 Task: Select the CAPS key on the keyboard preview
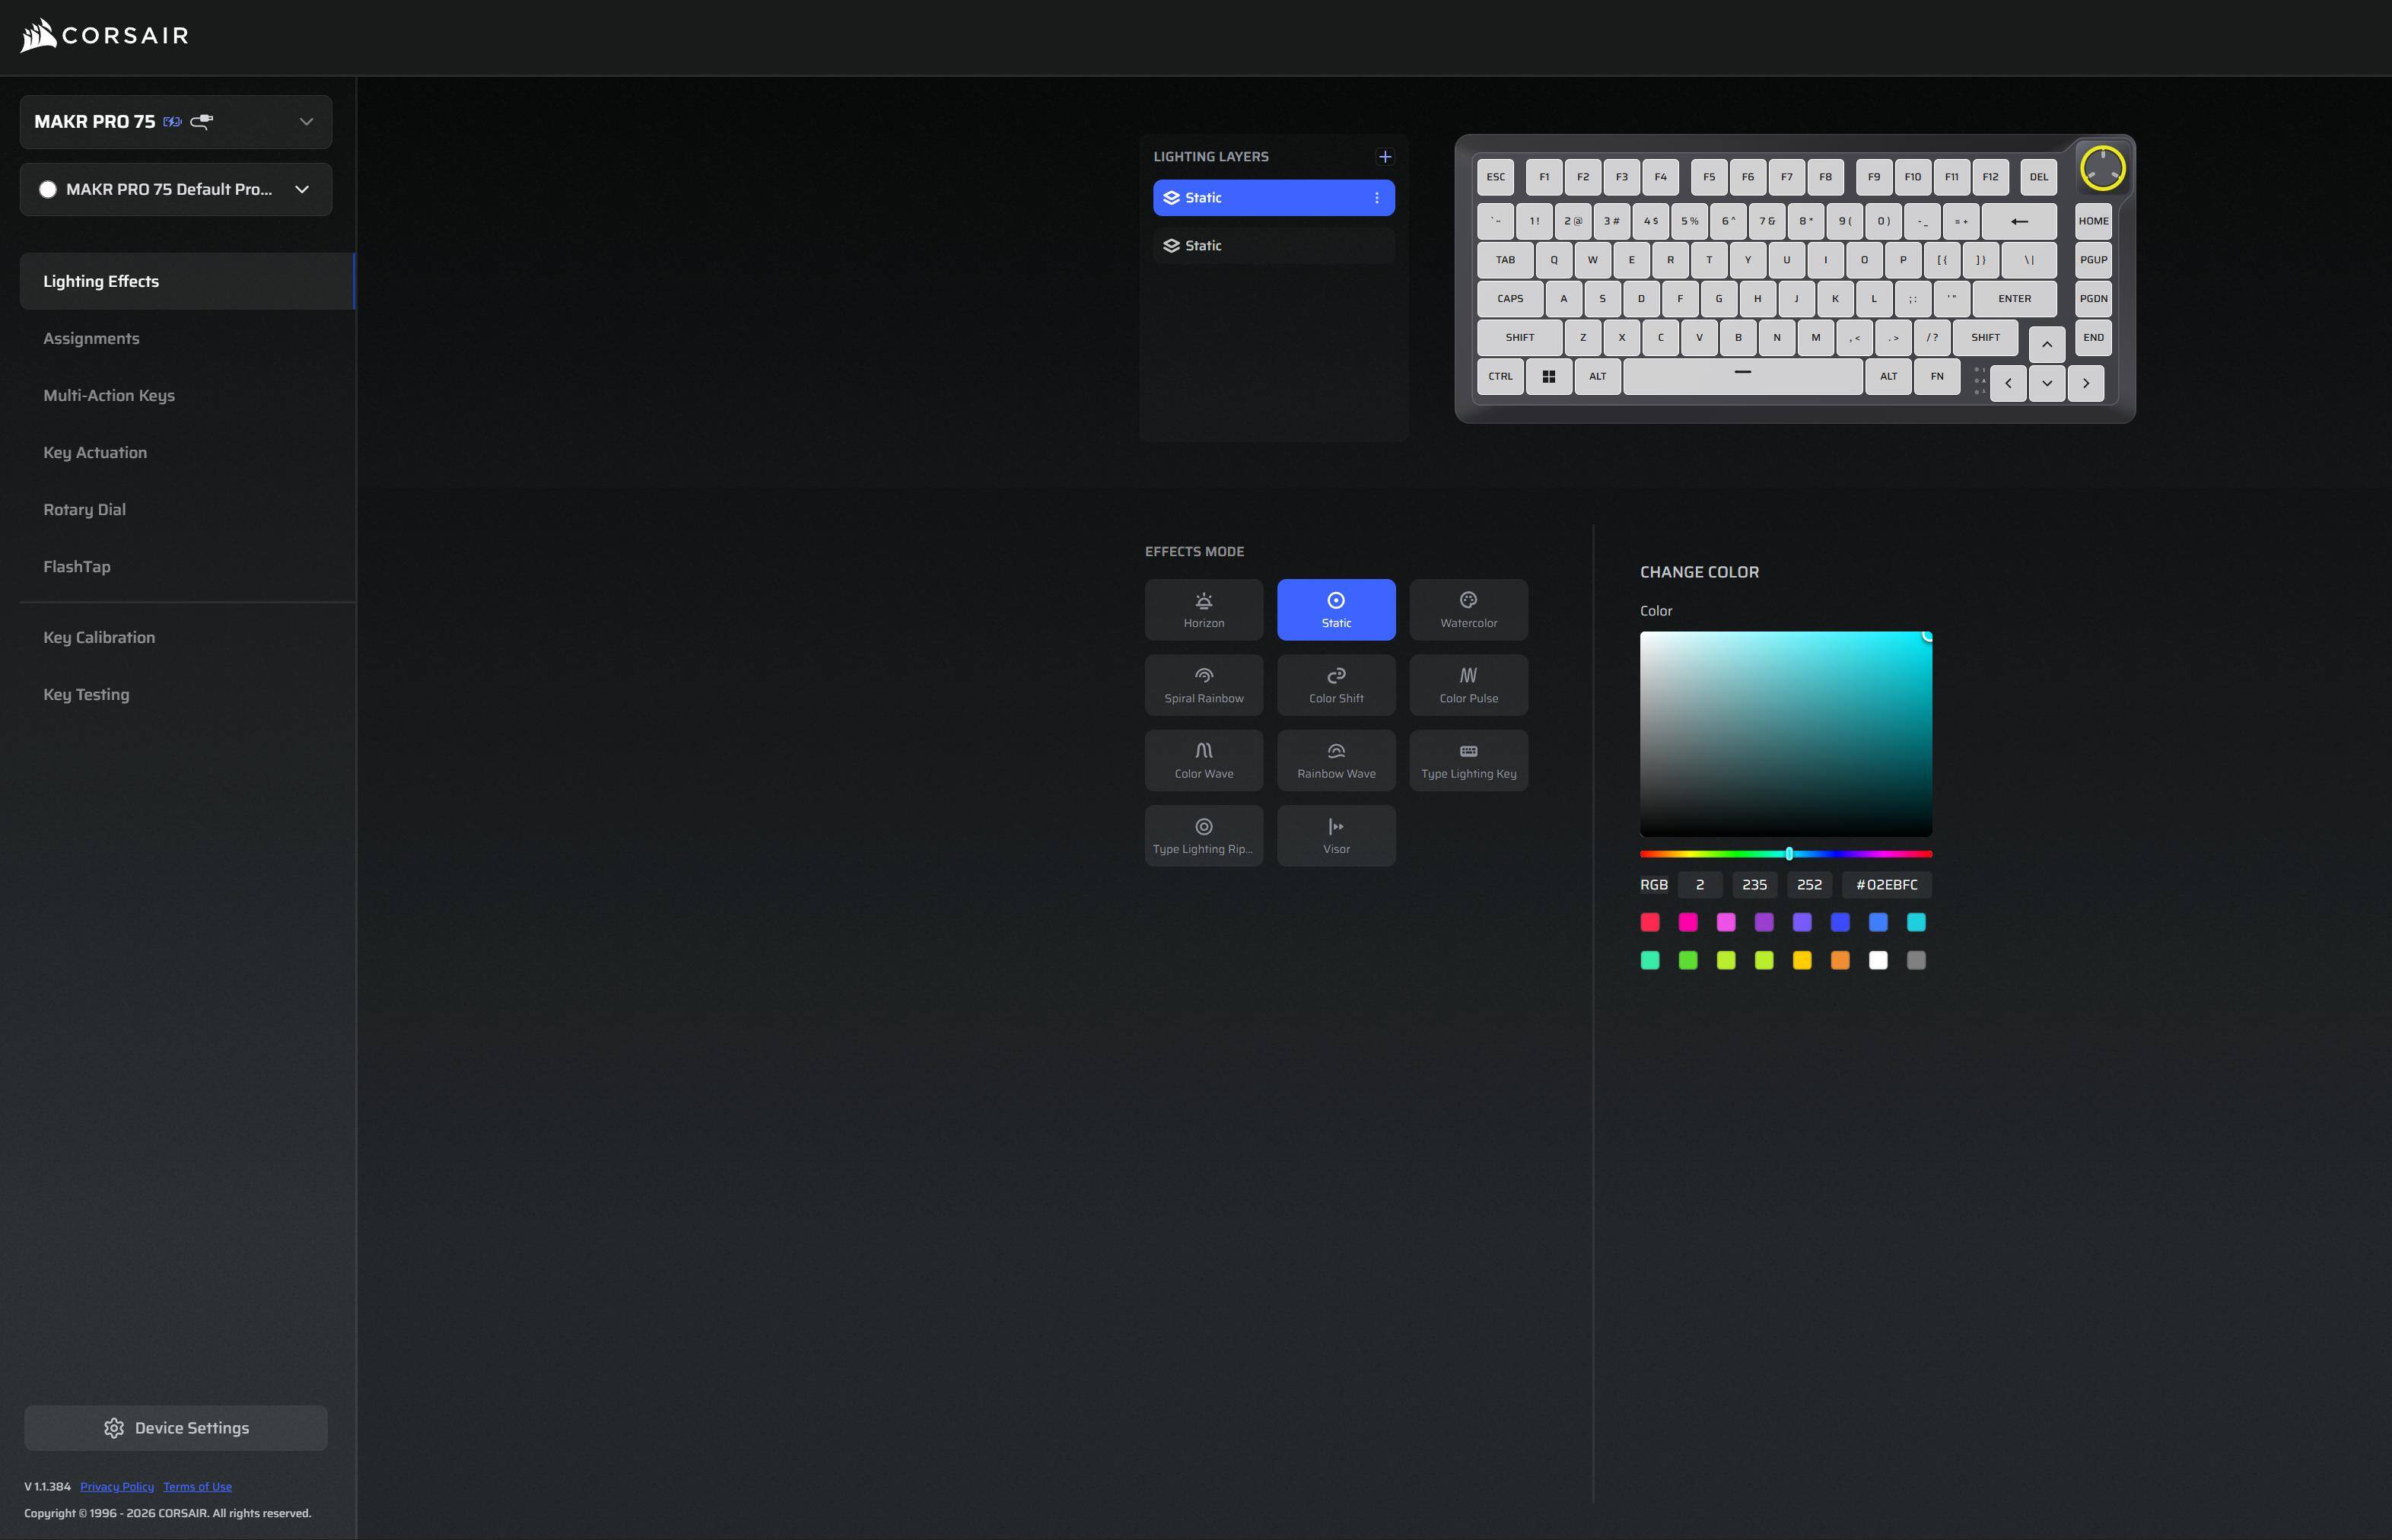pos(1510,299)
